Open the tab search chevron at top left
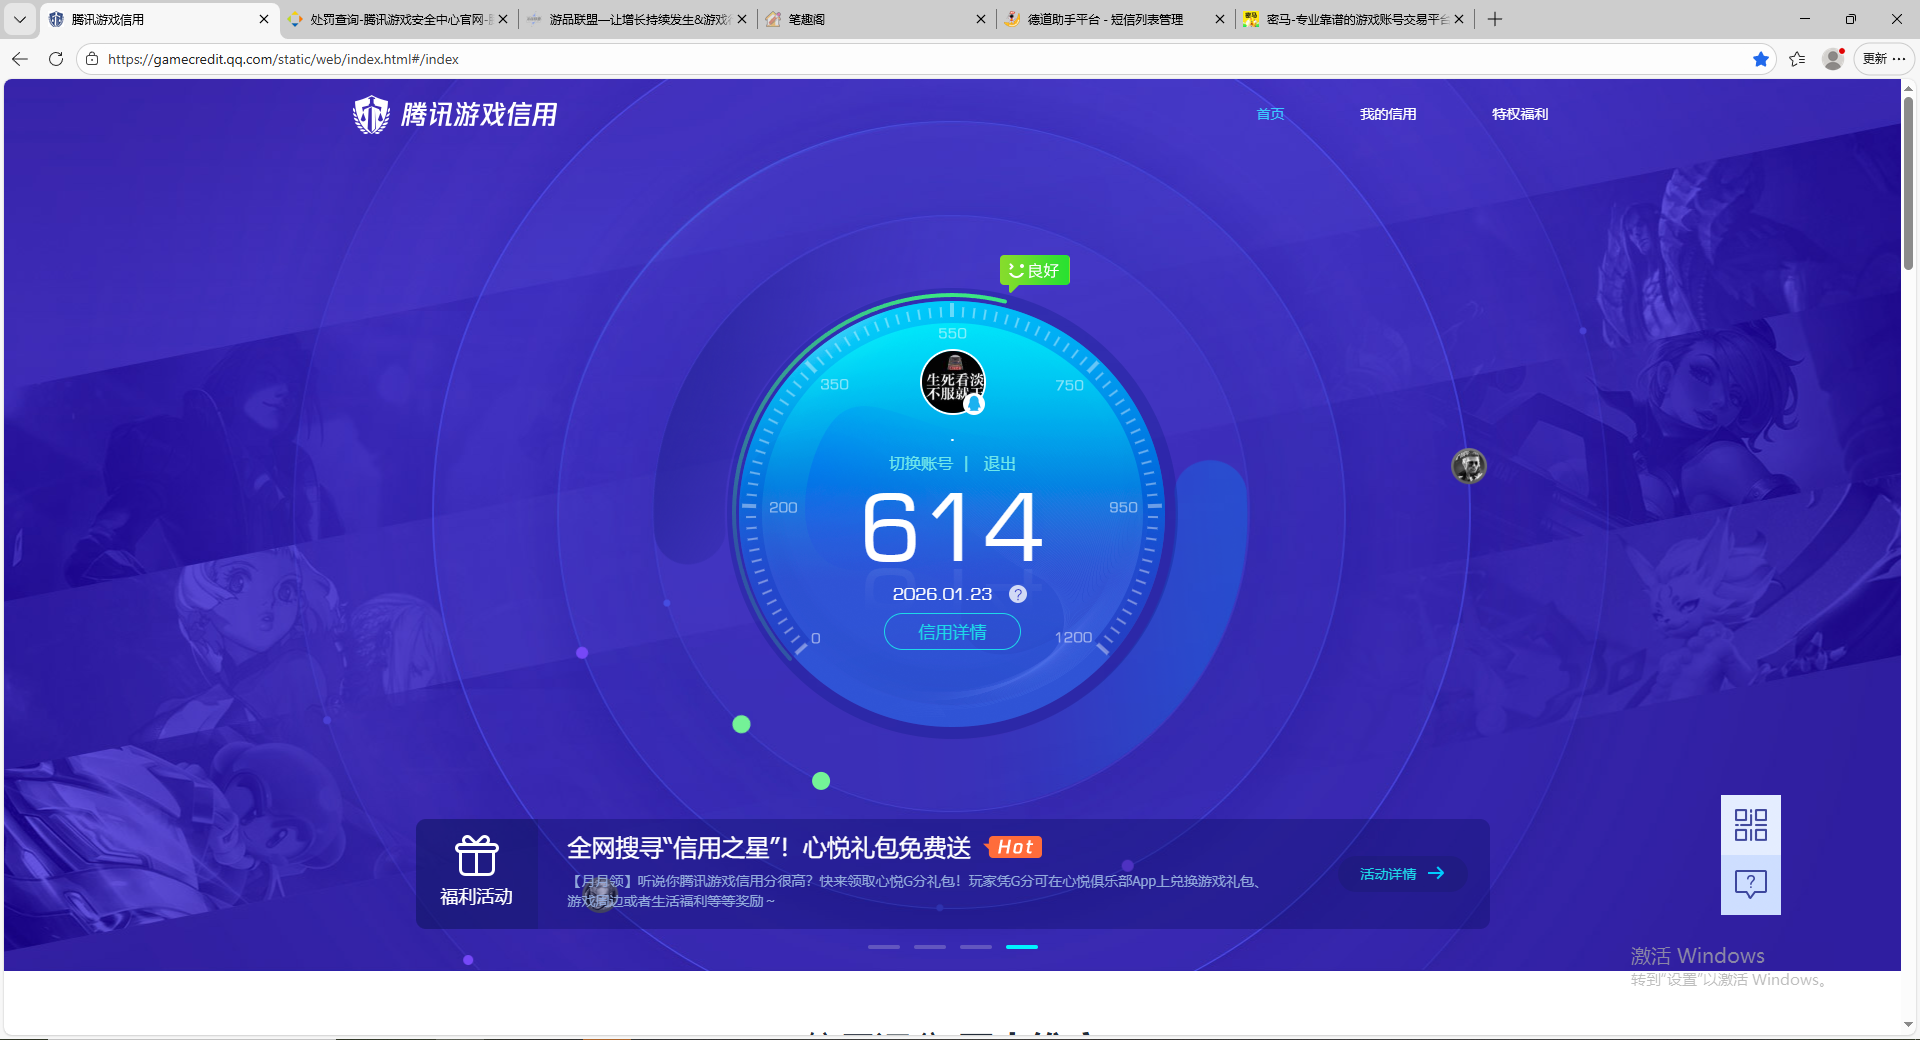The width and height of the screenshot is (1920, 1040). (x=19, y=19)
